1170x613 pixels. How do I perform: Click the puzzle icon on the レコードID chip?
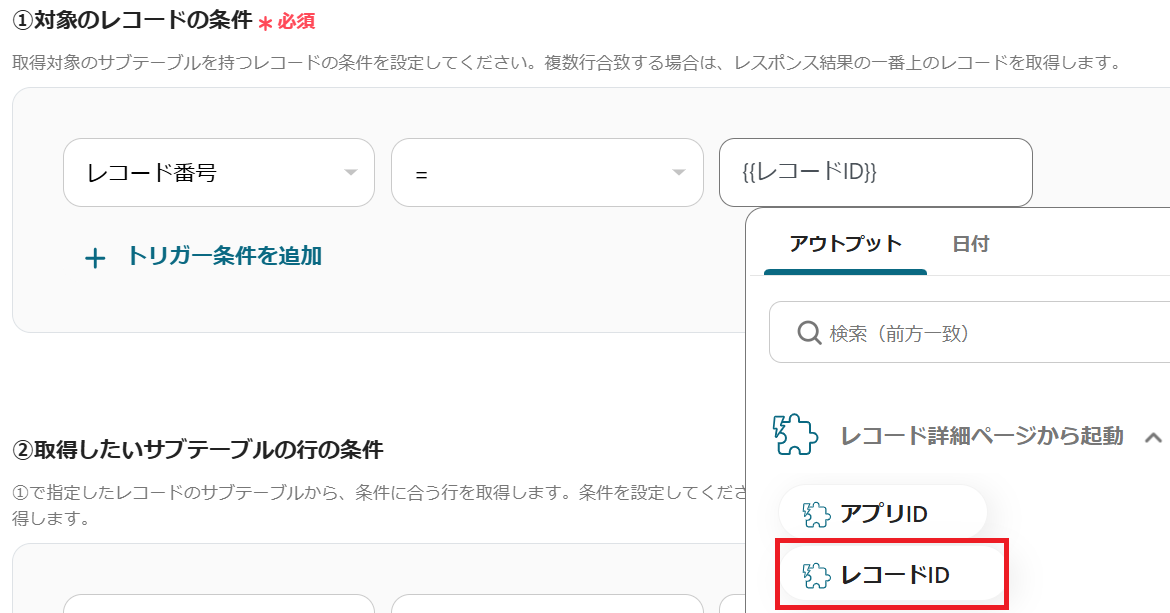pyautogui.click(x=816, y=576)
